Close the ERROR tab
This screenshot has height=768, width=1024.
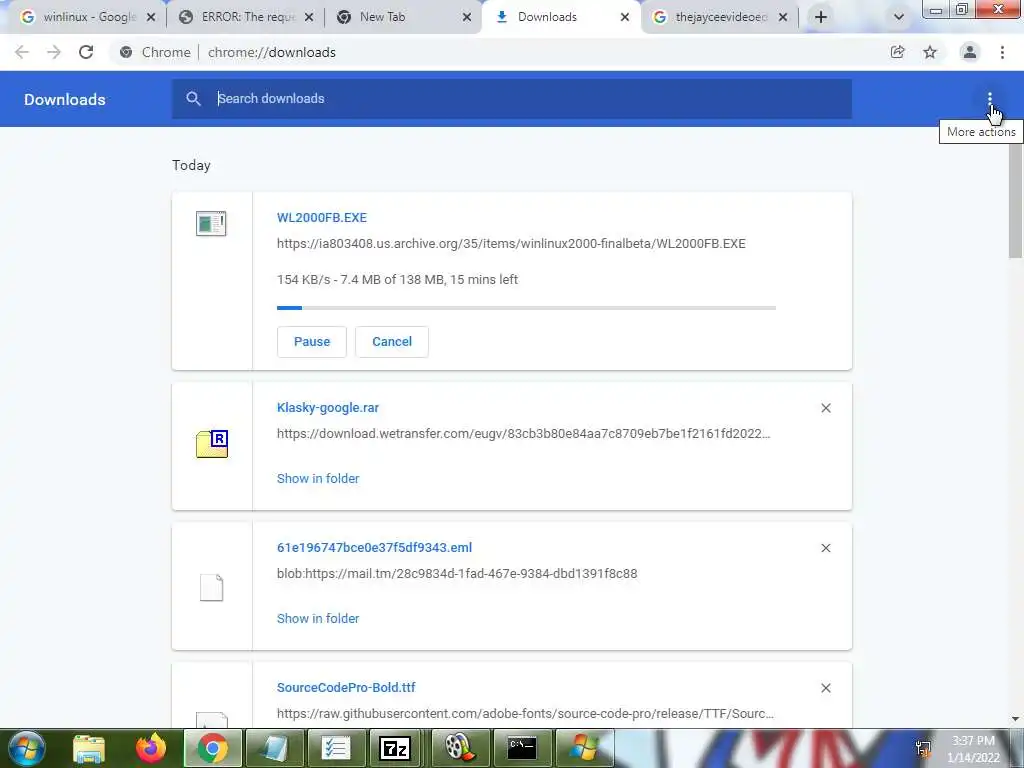tap(309, 17)
